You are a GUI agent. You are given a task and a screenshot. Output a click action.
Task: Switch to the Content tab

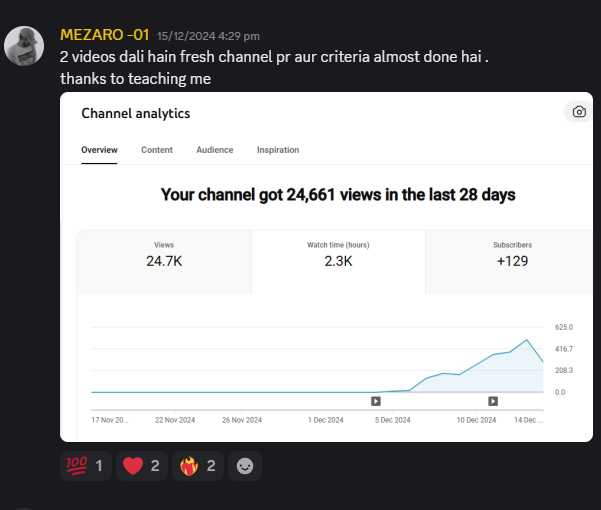pos(157,150)
